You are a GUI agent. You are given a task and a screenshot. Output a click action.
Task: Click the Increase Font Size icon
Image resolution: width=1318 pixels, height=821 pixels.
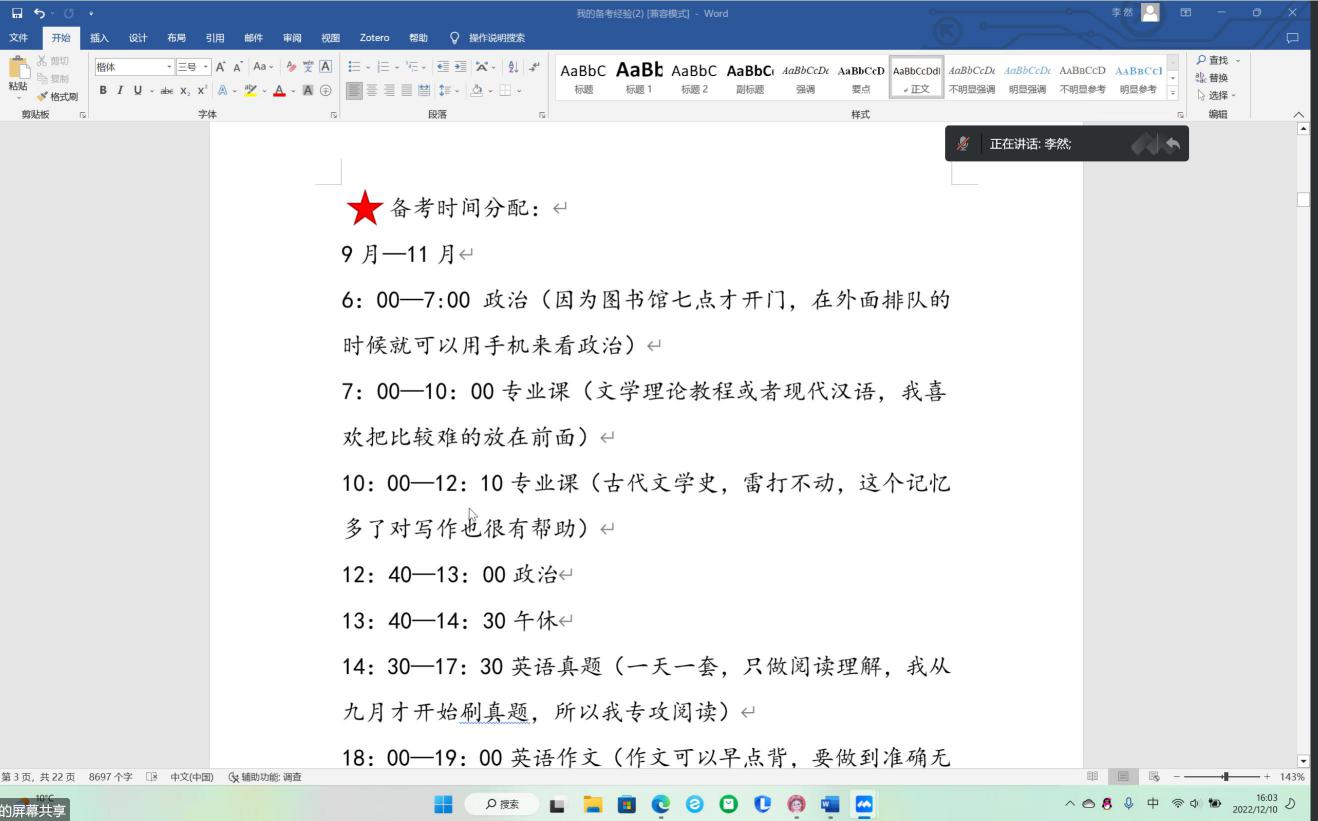click(x=220, y=67)
